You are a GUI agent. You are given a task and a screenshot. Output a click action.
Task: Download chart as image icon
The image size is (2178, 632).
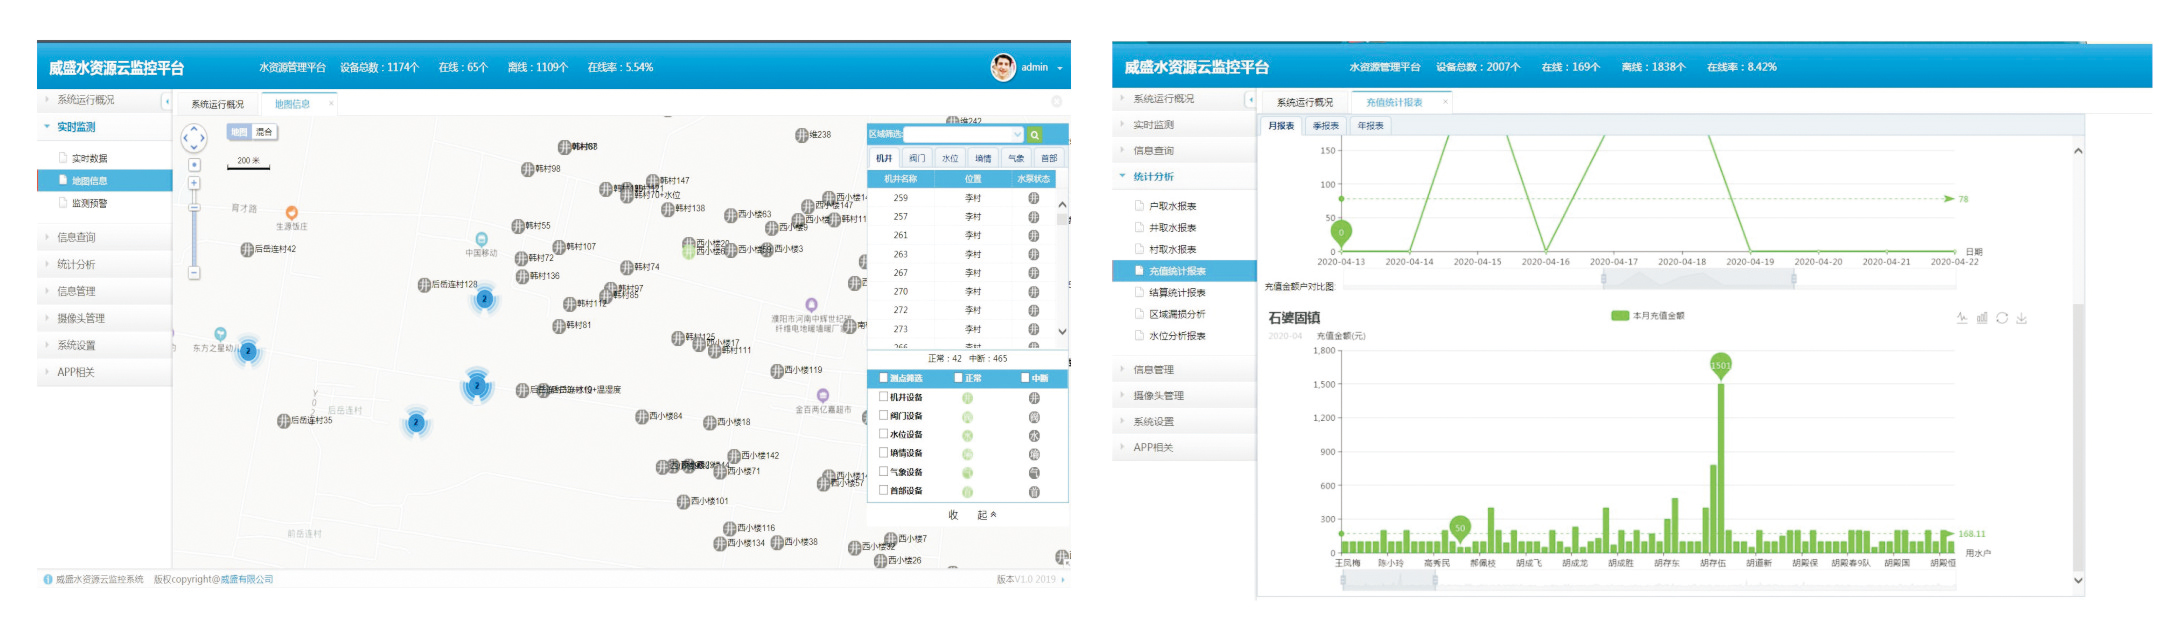(2021, 318)
